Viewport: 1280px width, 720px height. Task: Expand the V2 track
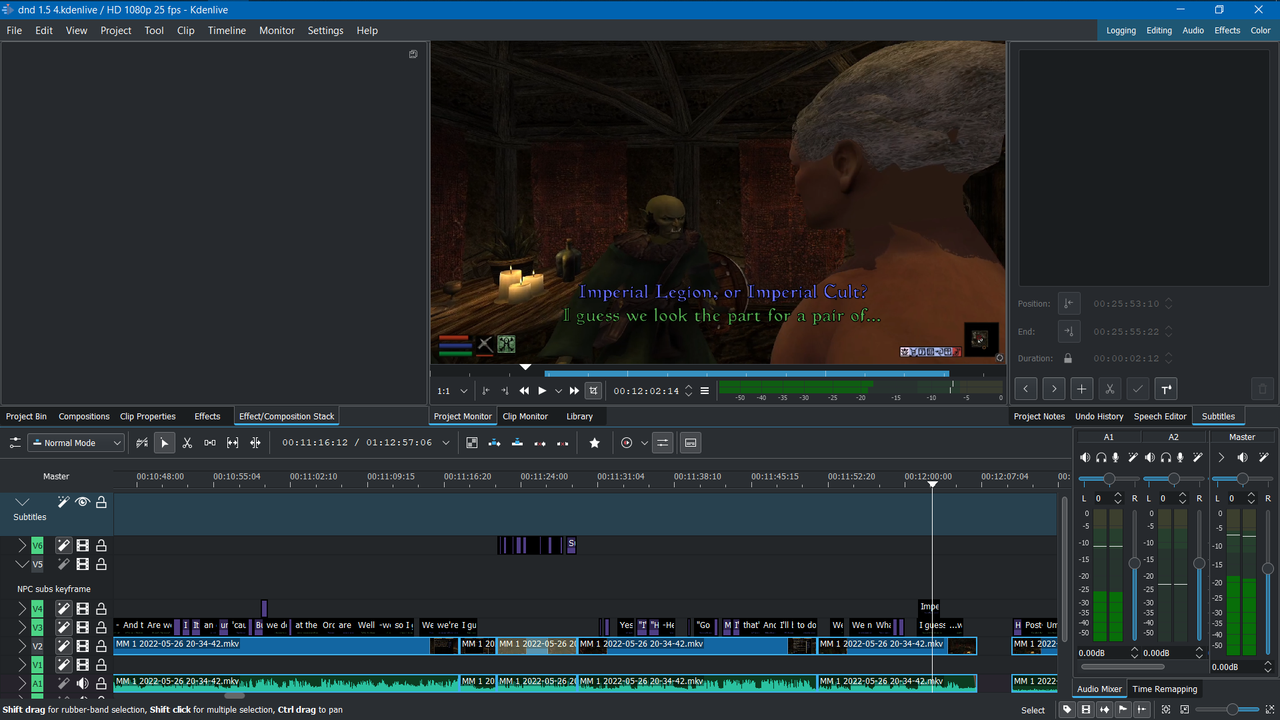pos(22,646)
